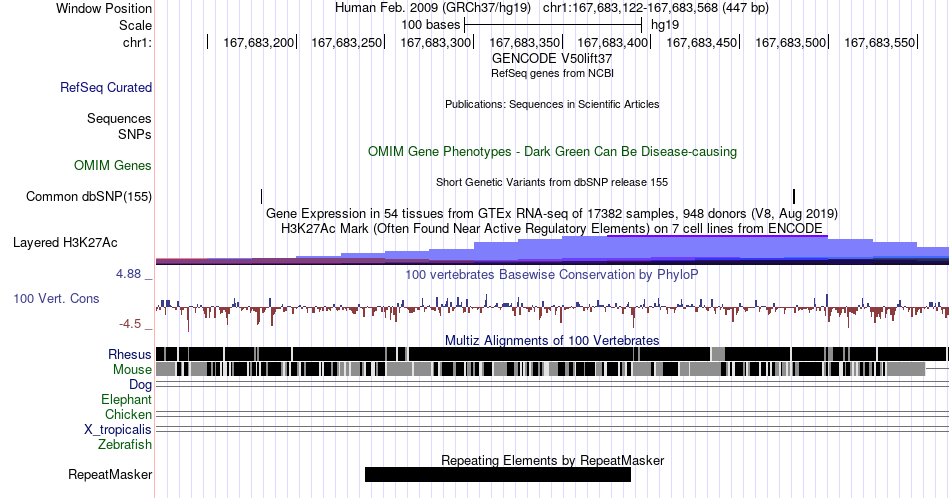Click the H3K27Ac Mark ENCODE title

[x=552, y=228]
